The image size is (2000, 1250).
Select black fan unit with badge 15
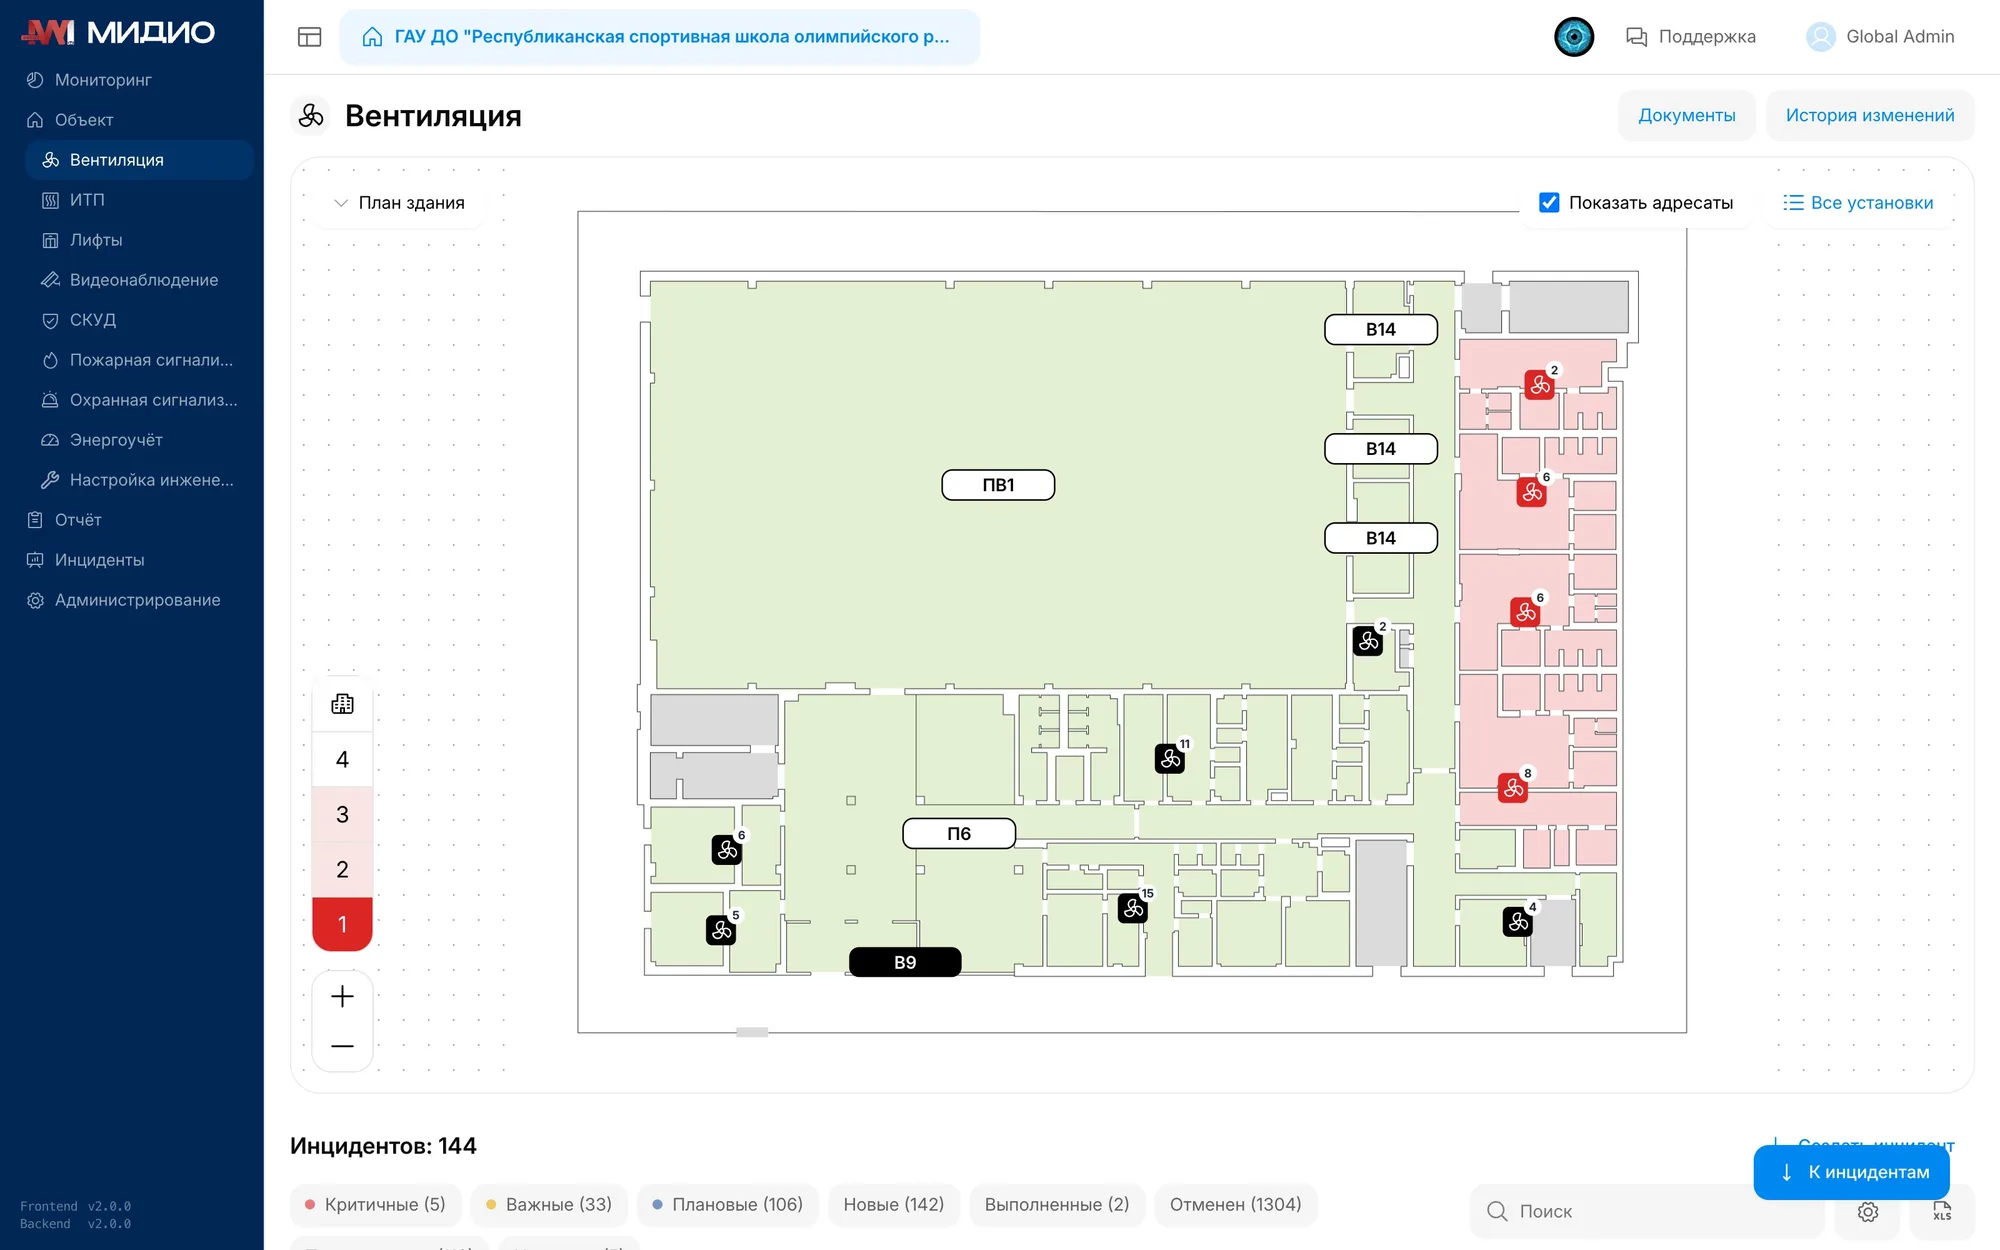(1133, 908)
